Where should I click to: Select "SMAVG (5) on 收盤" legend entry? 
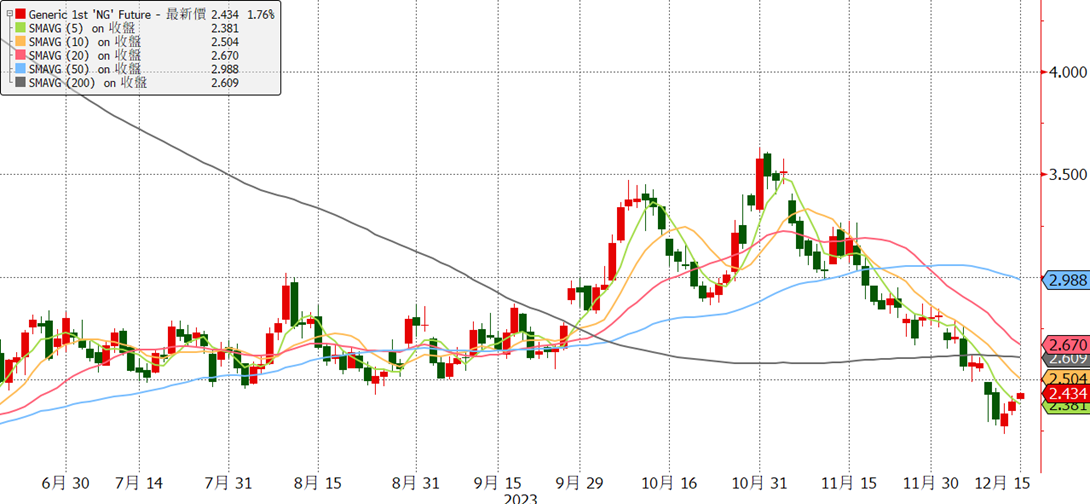pyautogui.click(x=81, y=27)
